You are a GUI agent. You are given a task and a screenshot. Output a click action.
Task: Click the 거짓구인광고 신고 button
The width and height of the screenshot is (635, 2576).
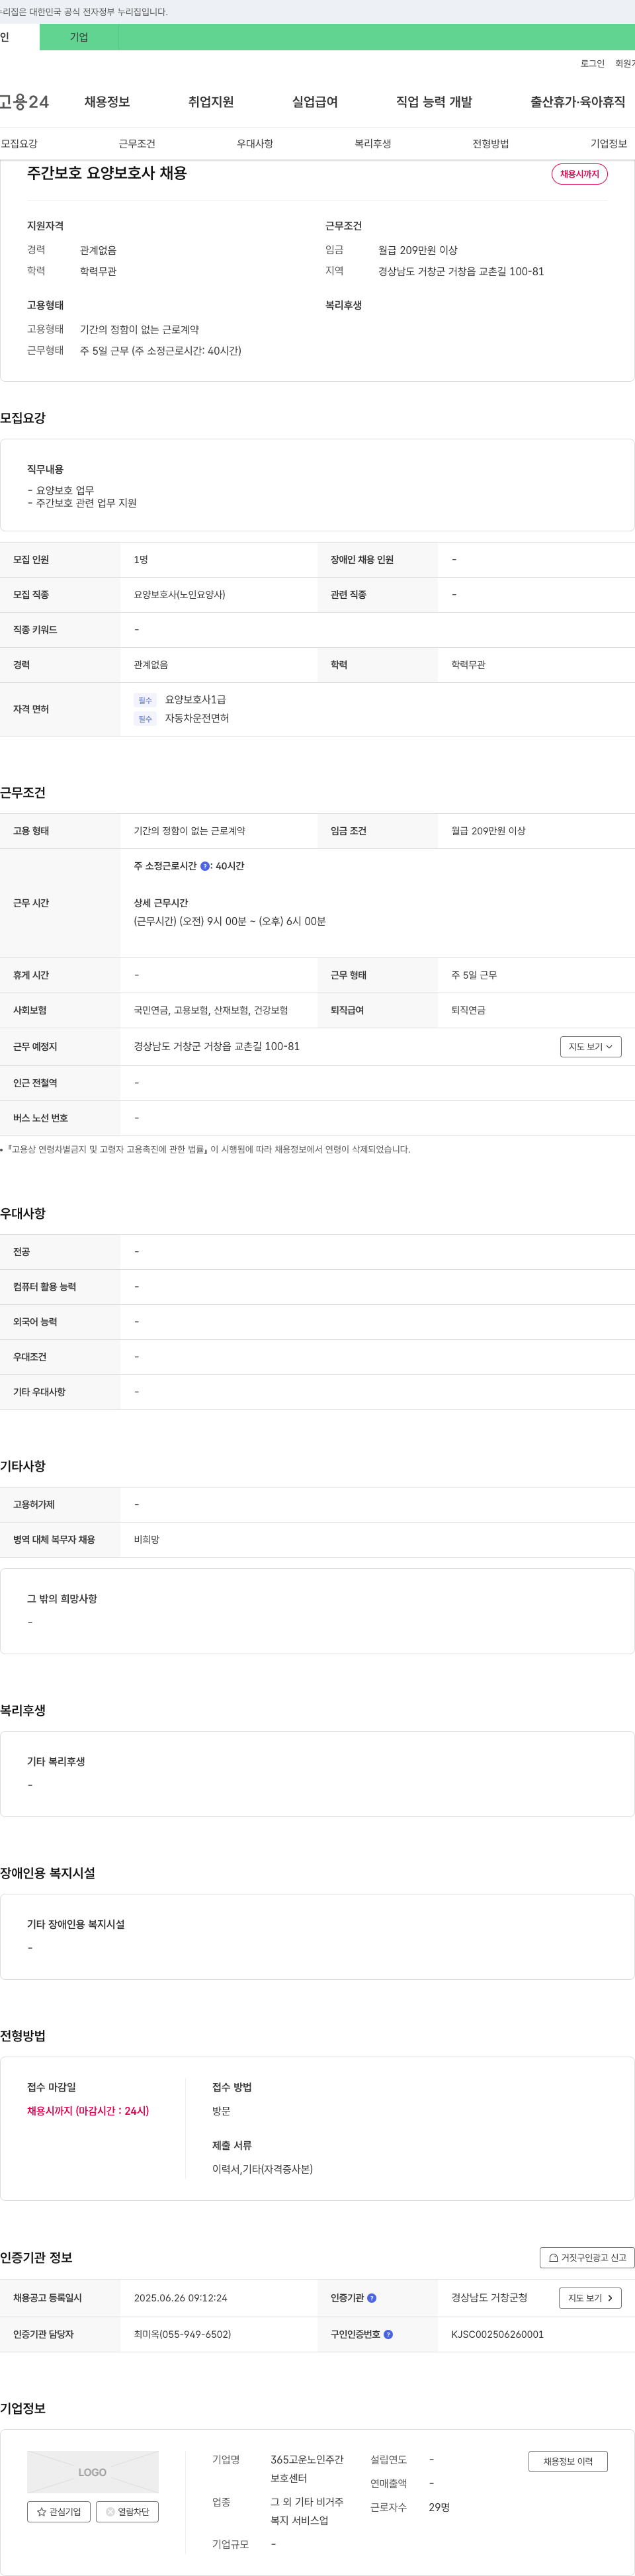pos(587,2257)
